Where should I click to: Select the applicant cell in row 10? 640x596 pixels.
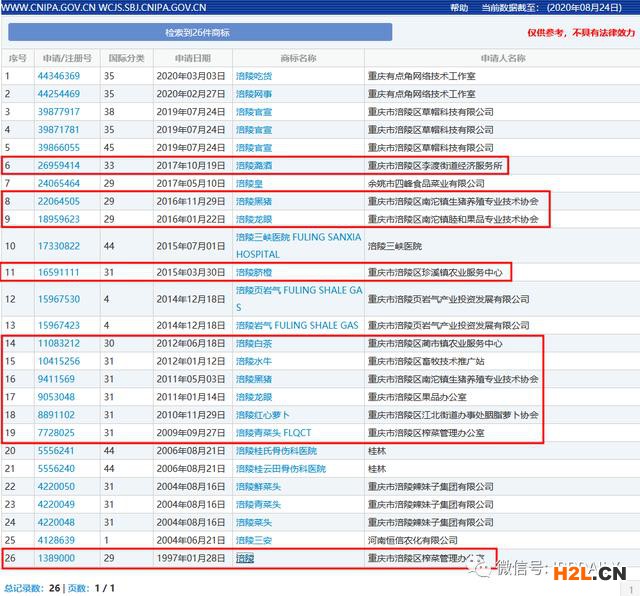395,246
